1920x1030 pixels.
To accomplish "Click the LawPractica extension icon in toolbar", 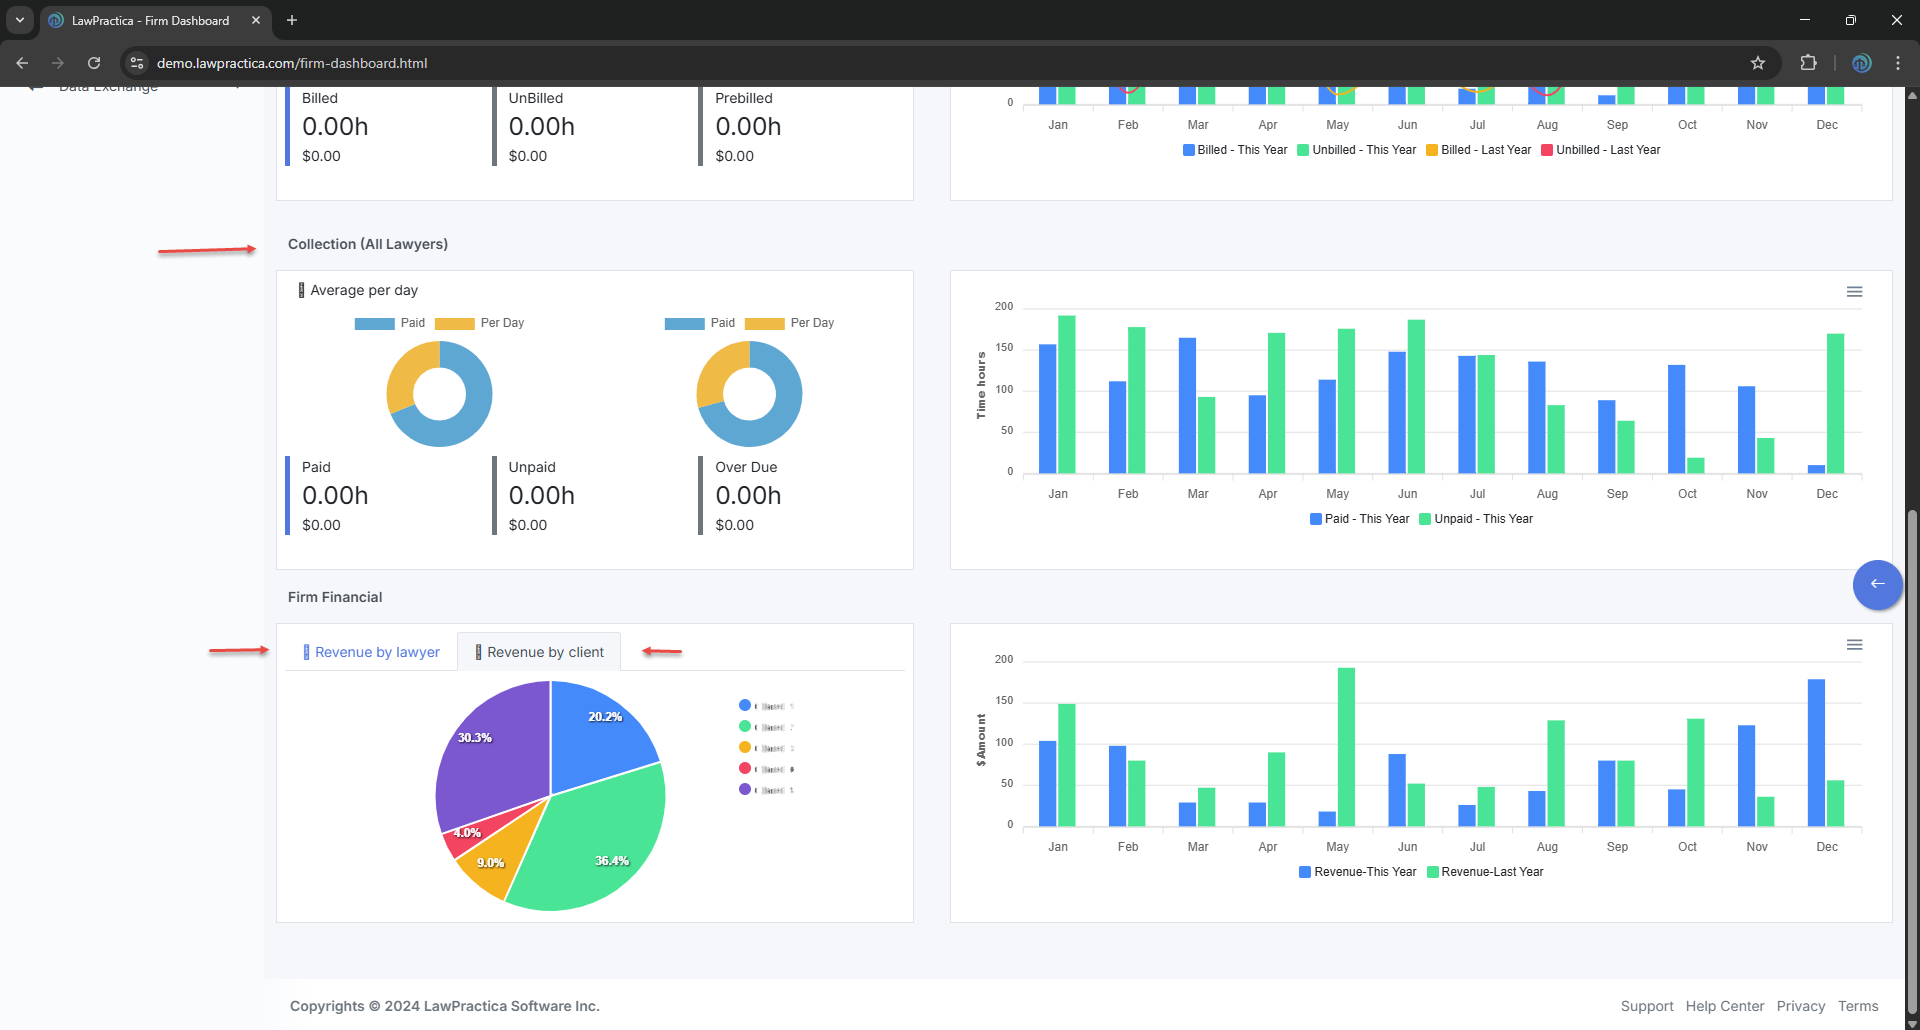I will [x=1861, y=63].
